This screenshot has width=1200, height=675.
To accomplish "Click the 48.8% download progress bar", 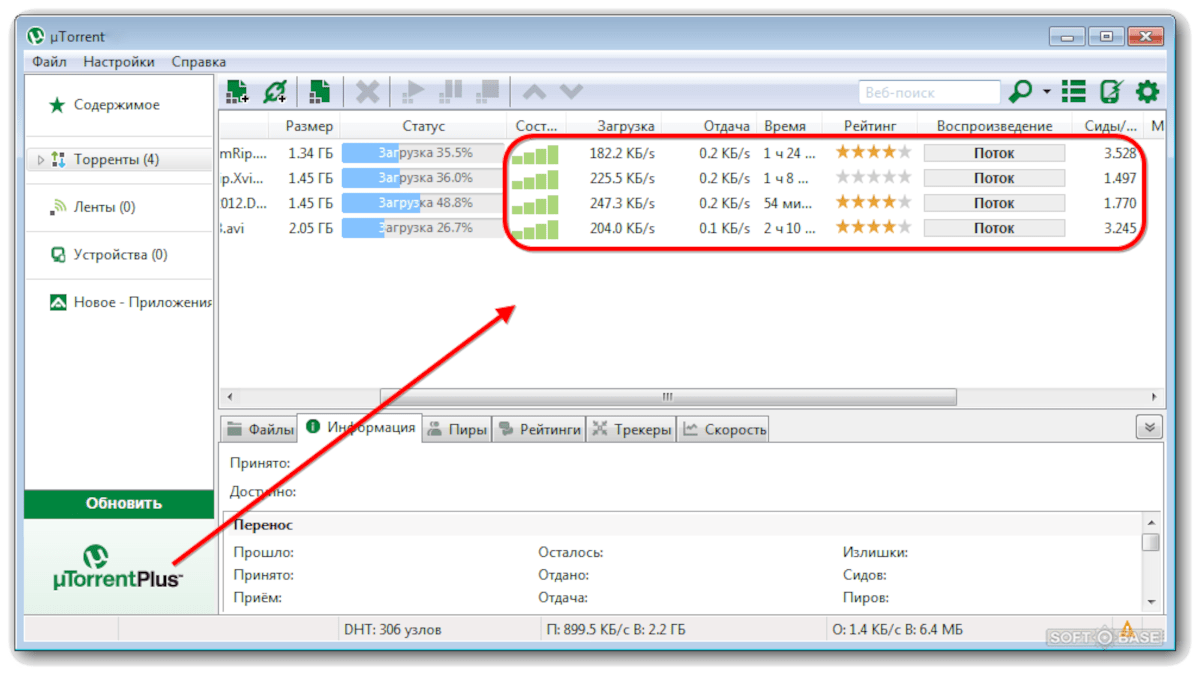I will click(422, 203).
